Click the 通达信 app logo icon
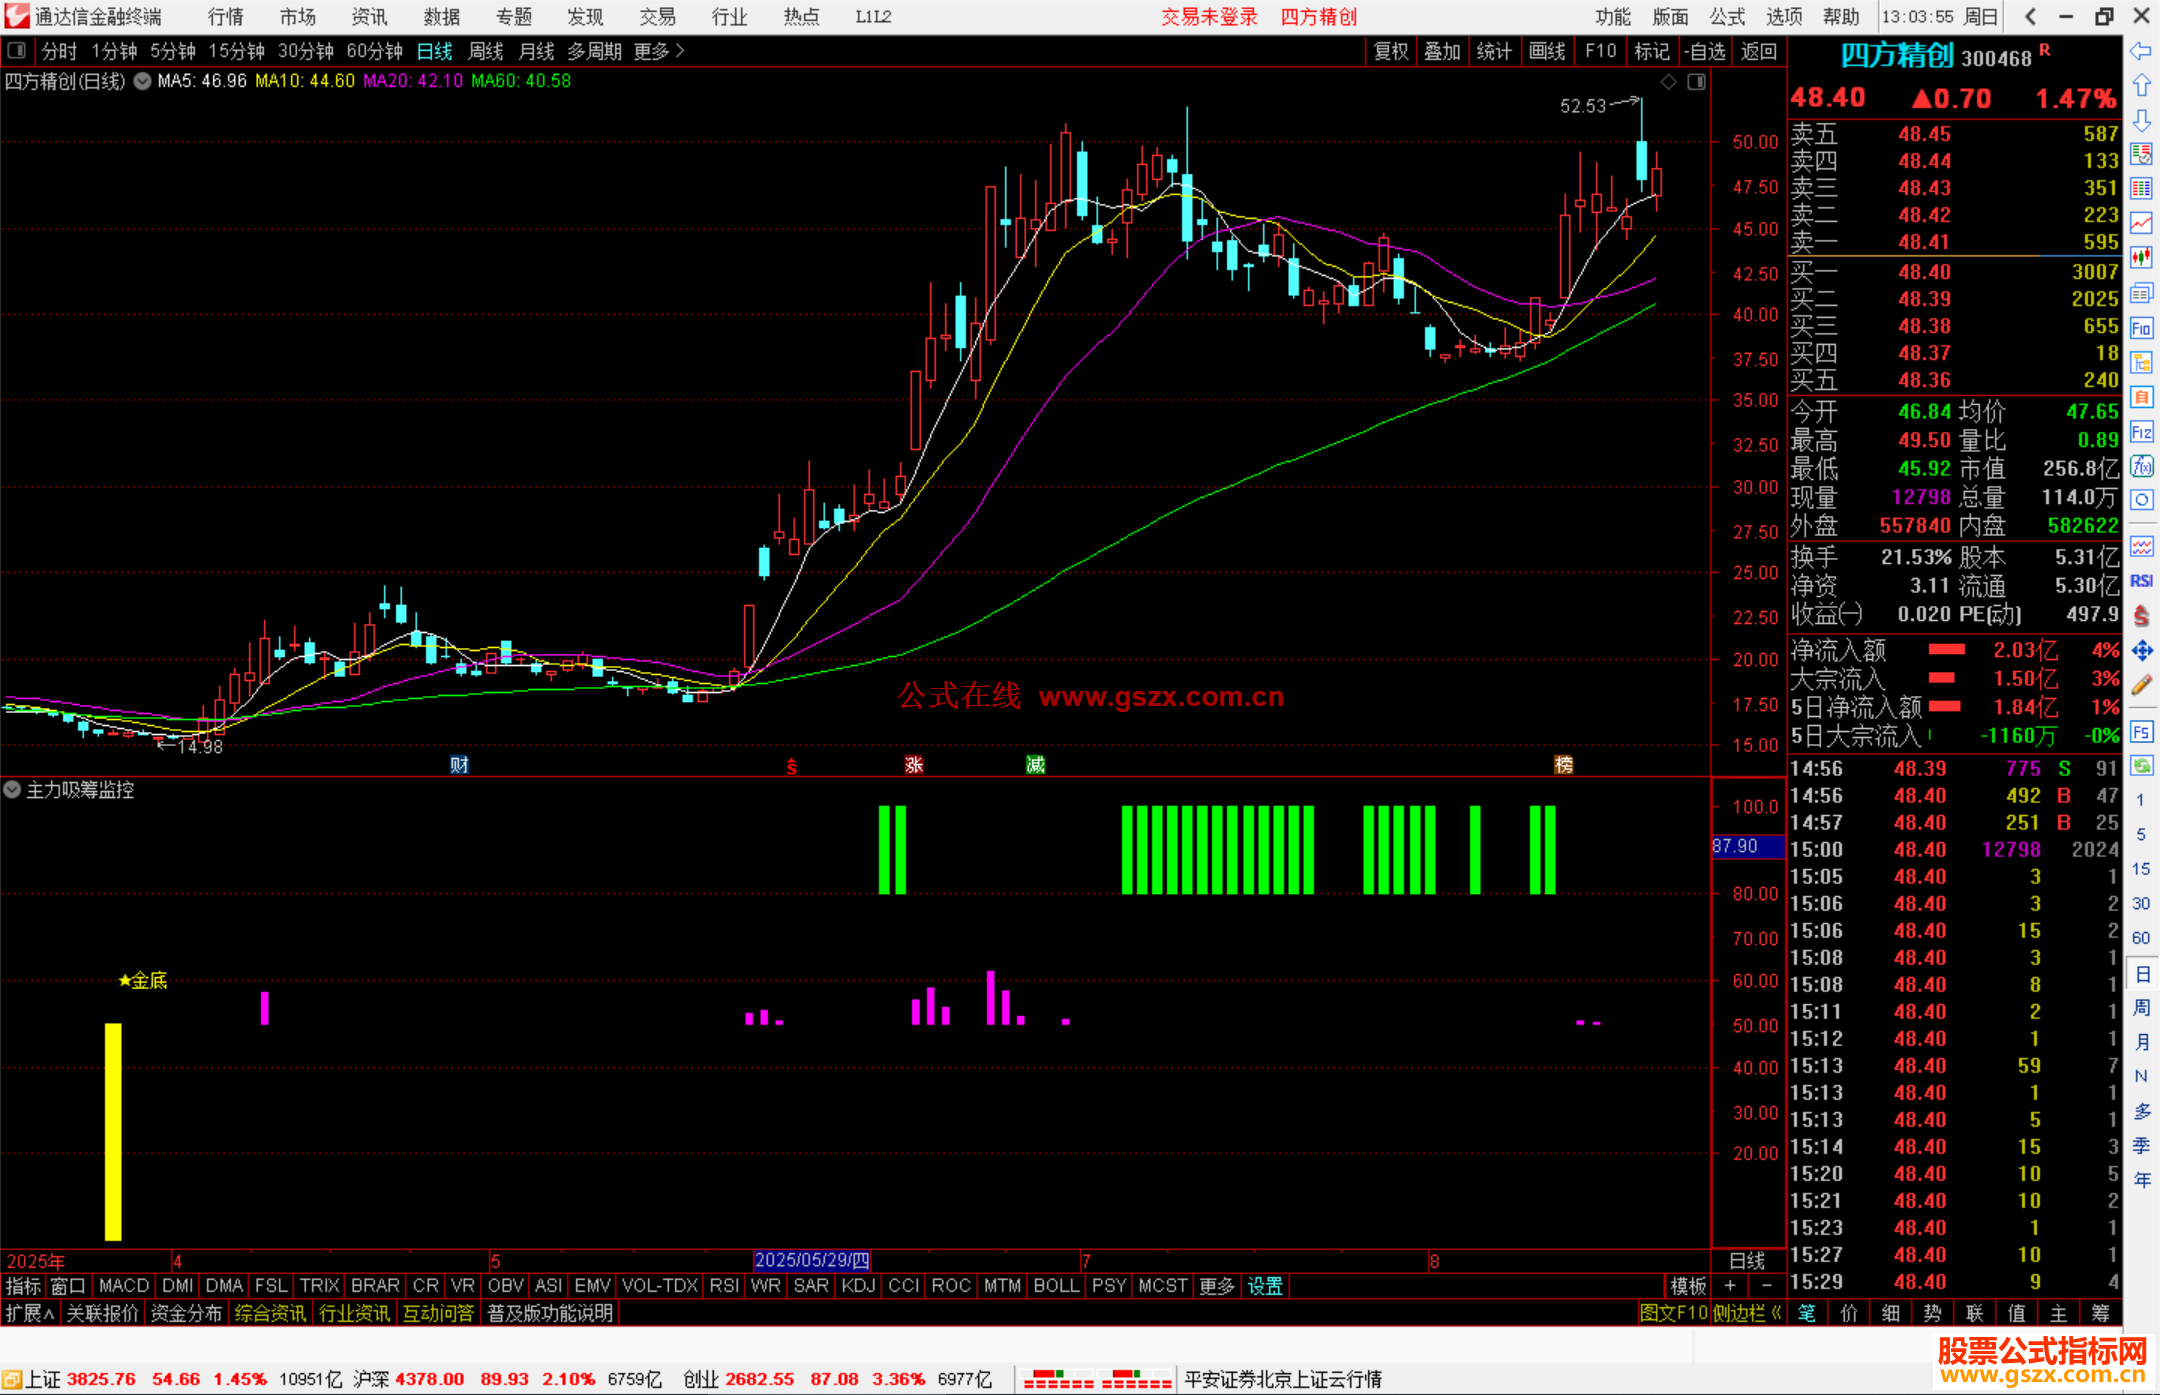2160x1395 pixels. click(16, 16)
